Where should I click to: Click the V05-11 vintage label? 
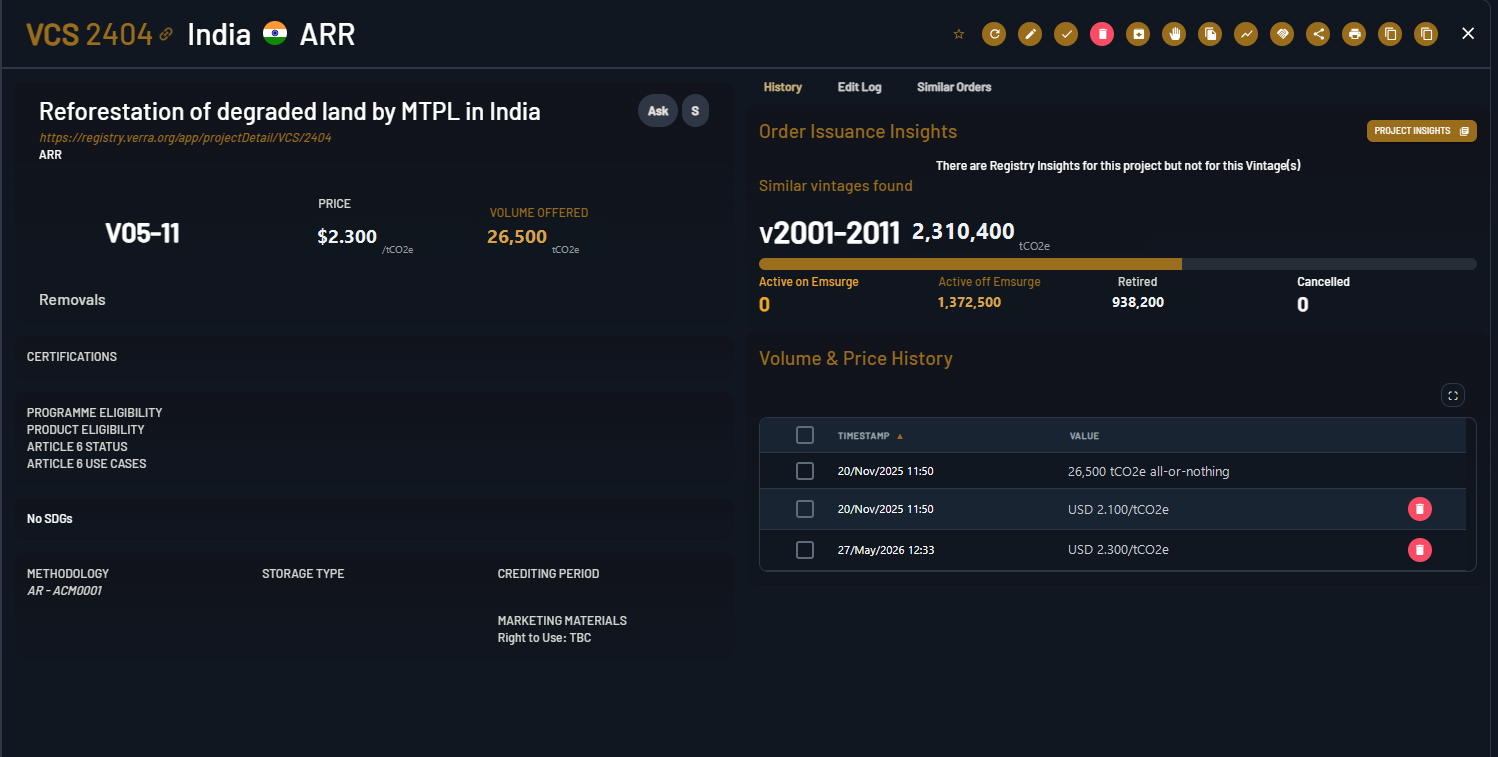coord(142,233)
